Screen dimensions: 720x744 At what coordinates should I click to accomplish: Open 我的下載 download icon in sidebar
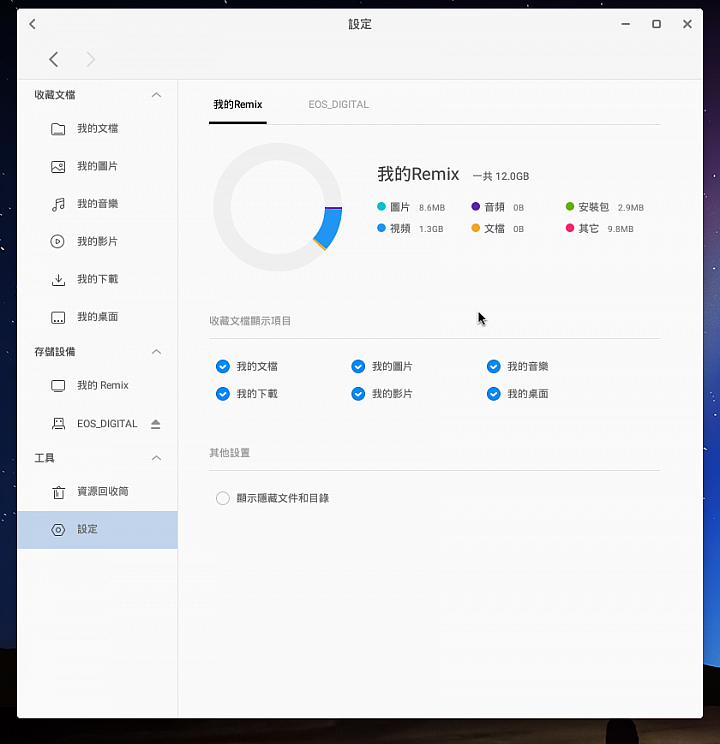coord(58,279)
